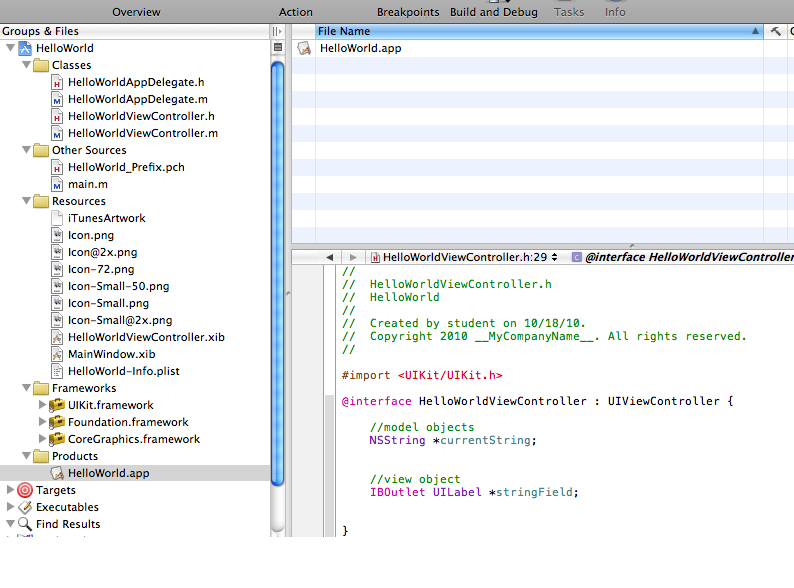Click the HelloWorld.app icon in the file list
This screenshot has height=588, width=794.
[304, 48]
